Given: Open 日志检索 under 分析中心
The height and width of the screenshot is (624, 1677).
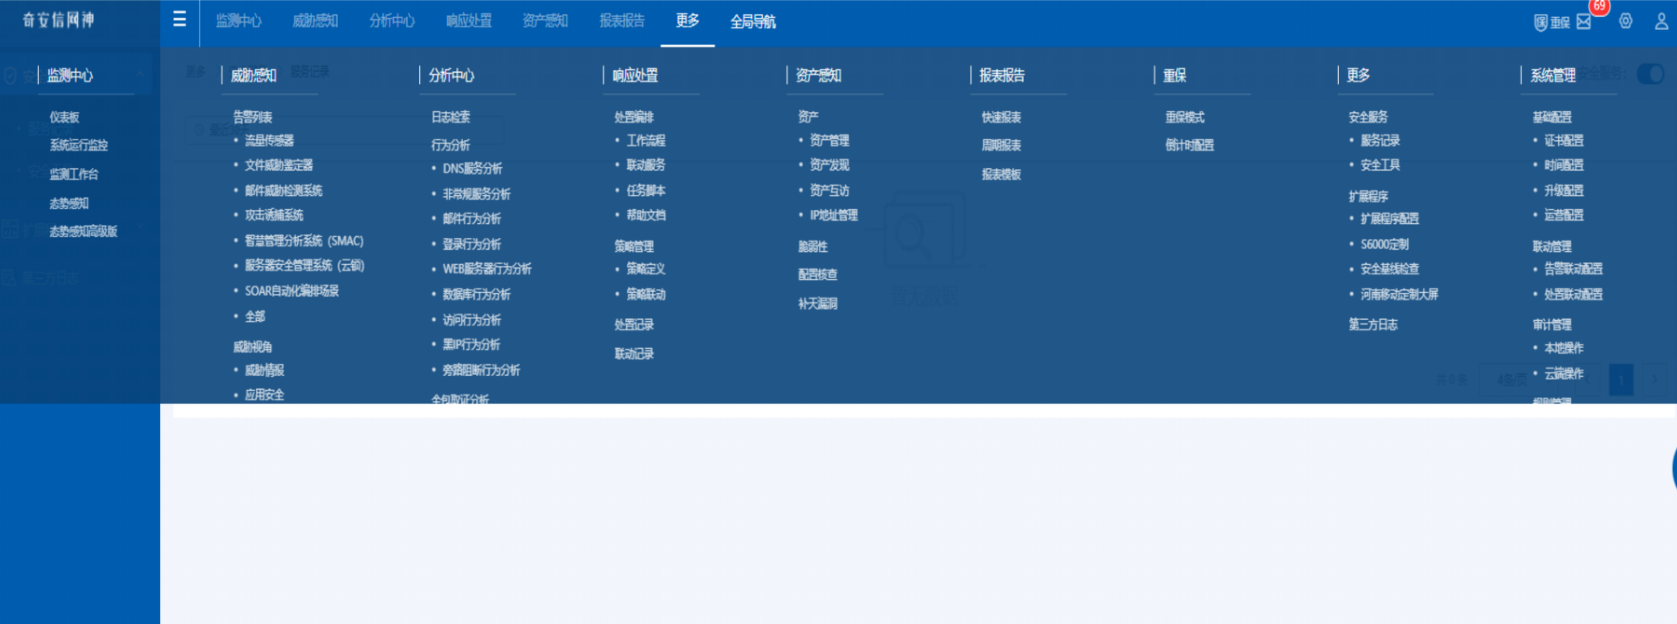Looking at the screenshot, I should [450, 117].
